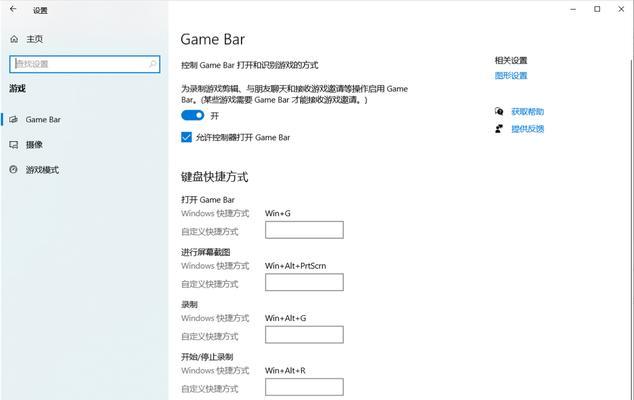Maximize the Settings window
This screenshot has width=634, height=400.
(597, 9)
